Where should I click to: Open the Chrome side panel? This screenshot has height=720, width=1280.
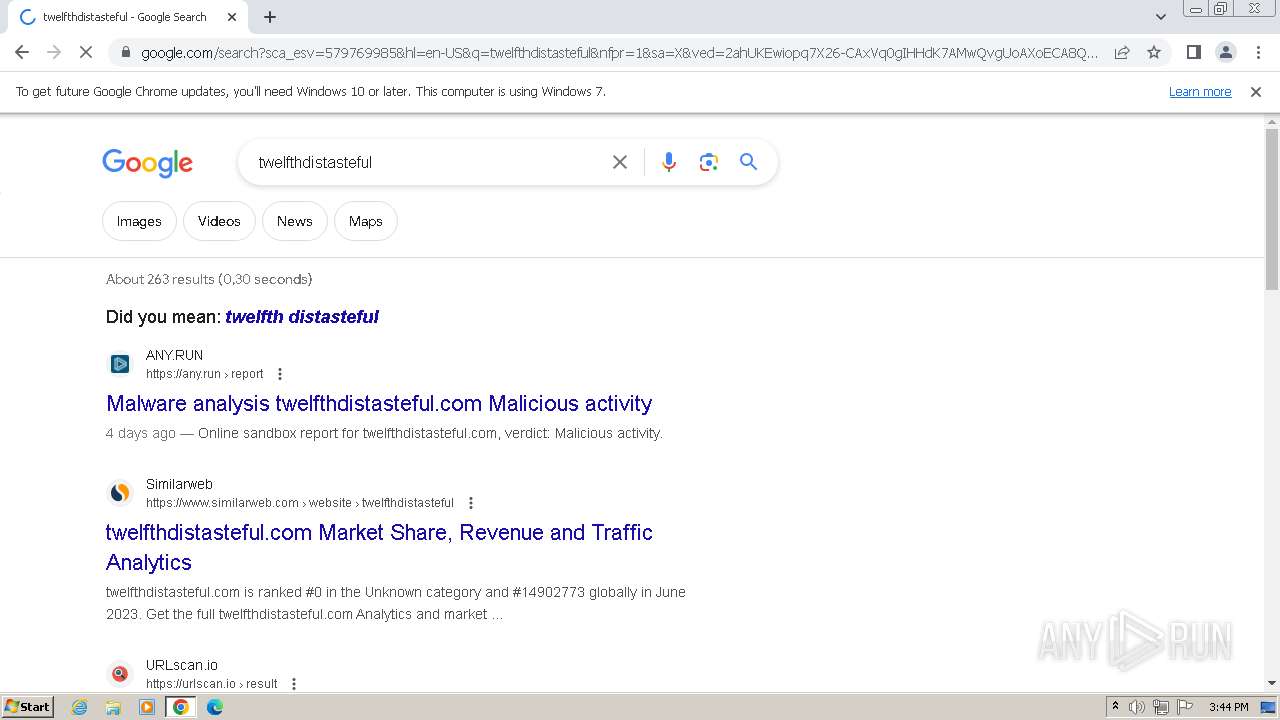click(x=1193, y=52)
